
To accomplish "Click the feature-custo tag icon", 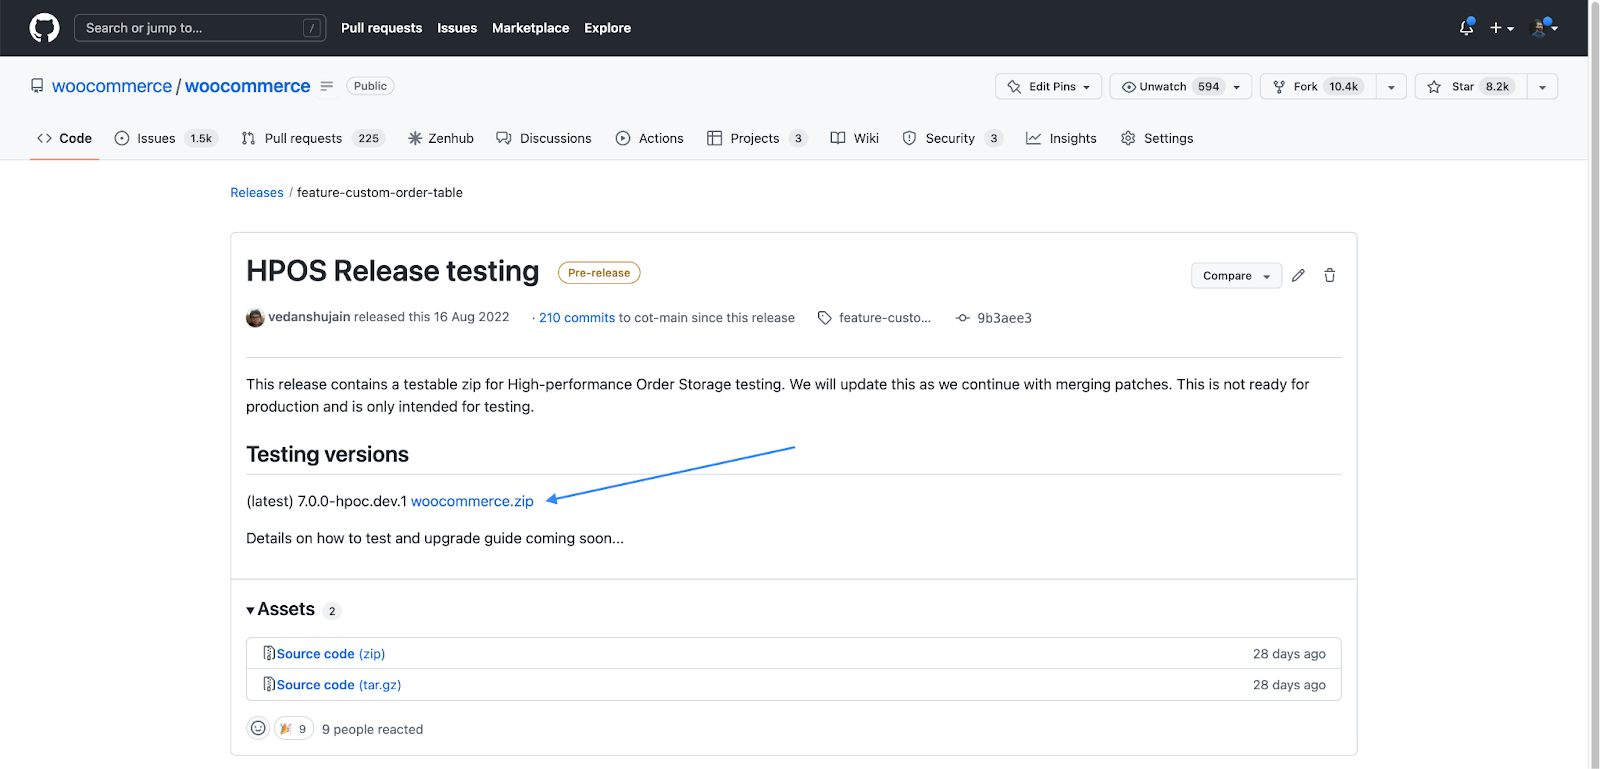I will coord(825,318).
